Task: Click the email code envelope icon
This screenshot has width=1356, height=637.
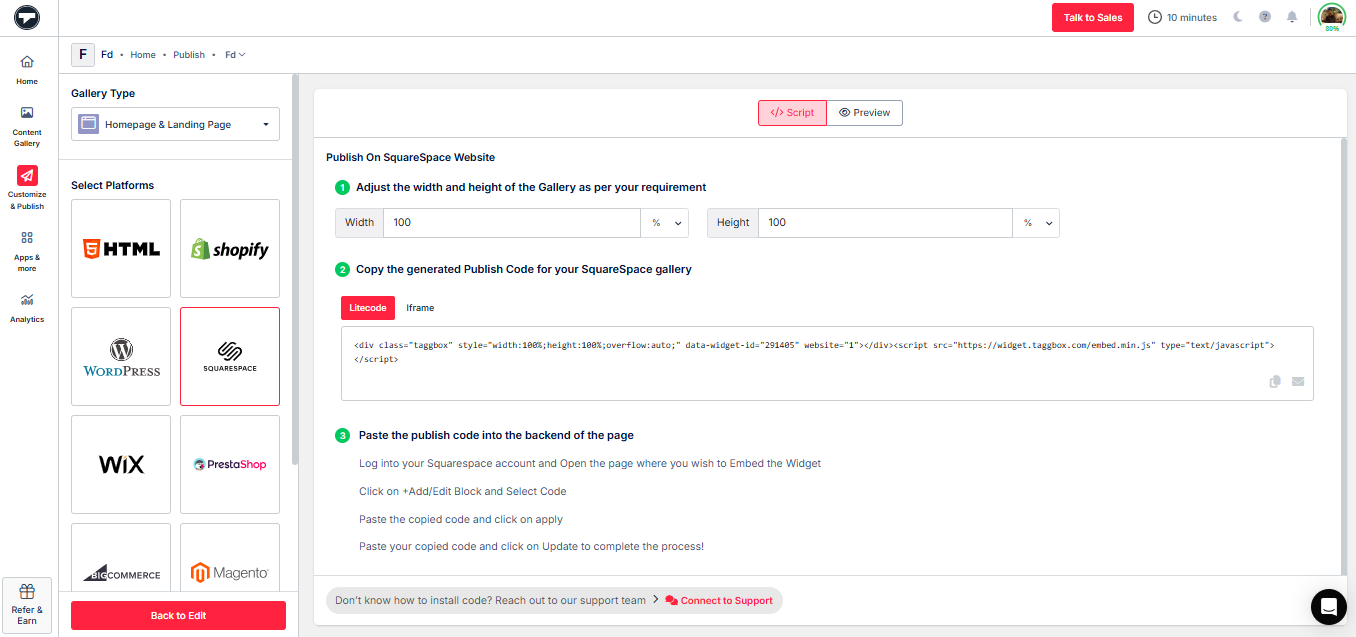Action: coord(1298,381)
